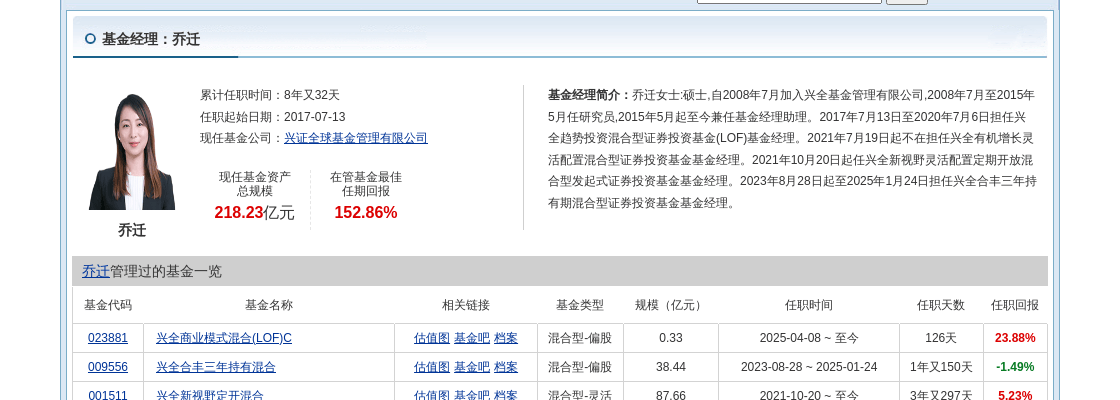Open 兴证全球基金管理有限公司 company link
The width and height of the screenshot is (1120, 400).
(x=356, y=139)
